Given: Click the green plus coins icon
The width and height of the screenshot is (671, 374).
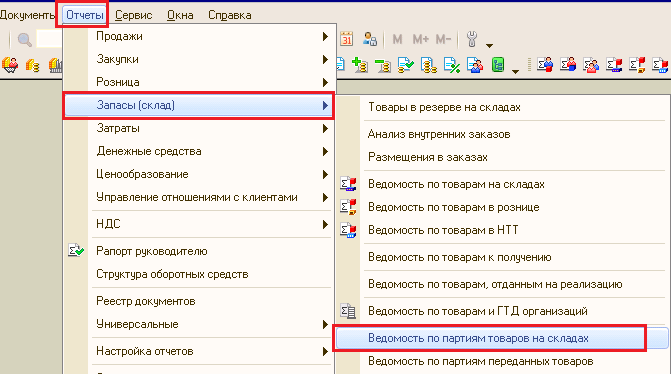Looking at the screenshot, I should (x=359, y=65).
